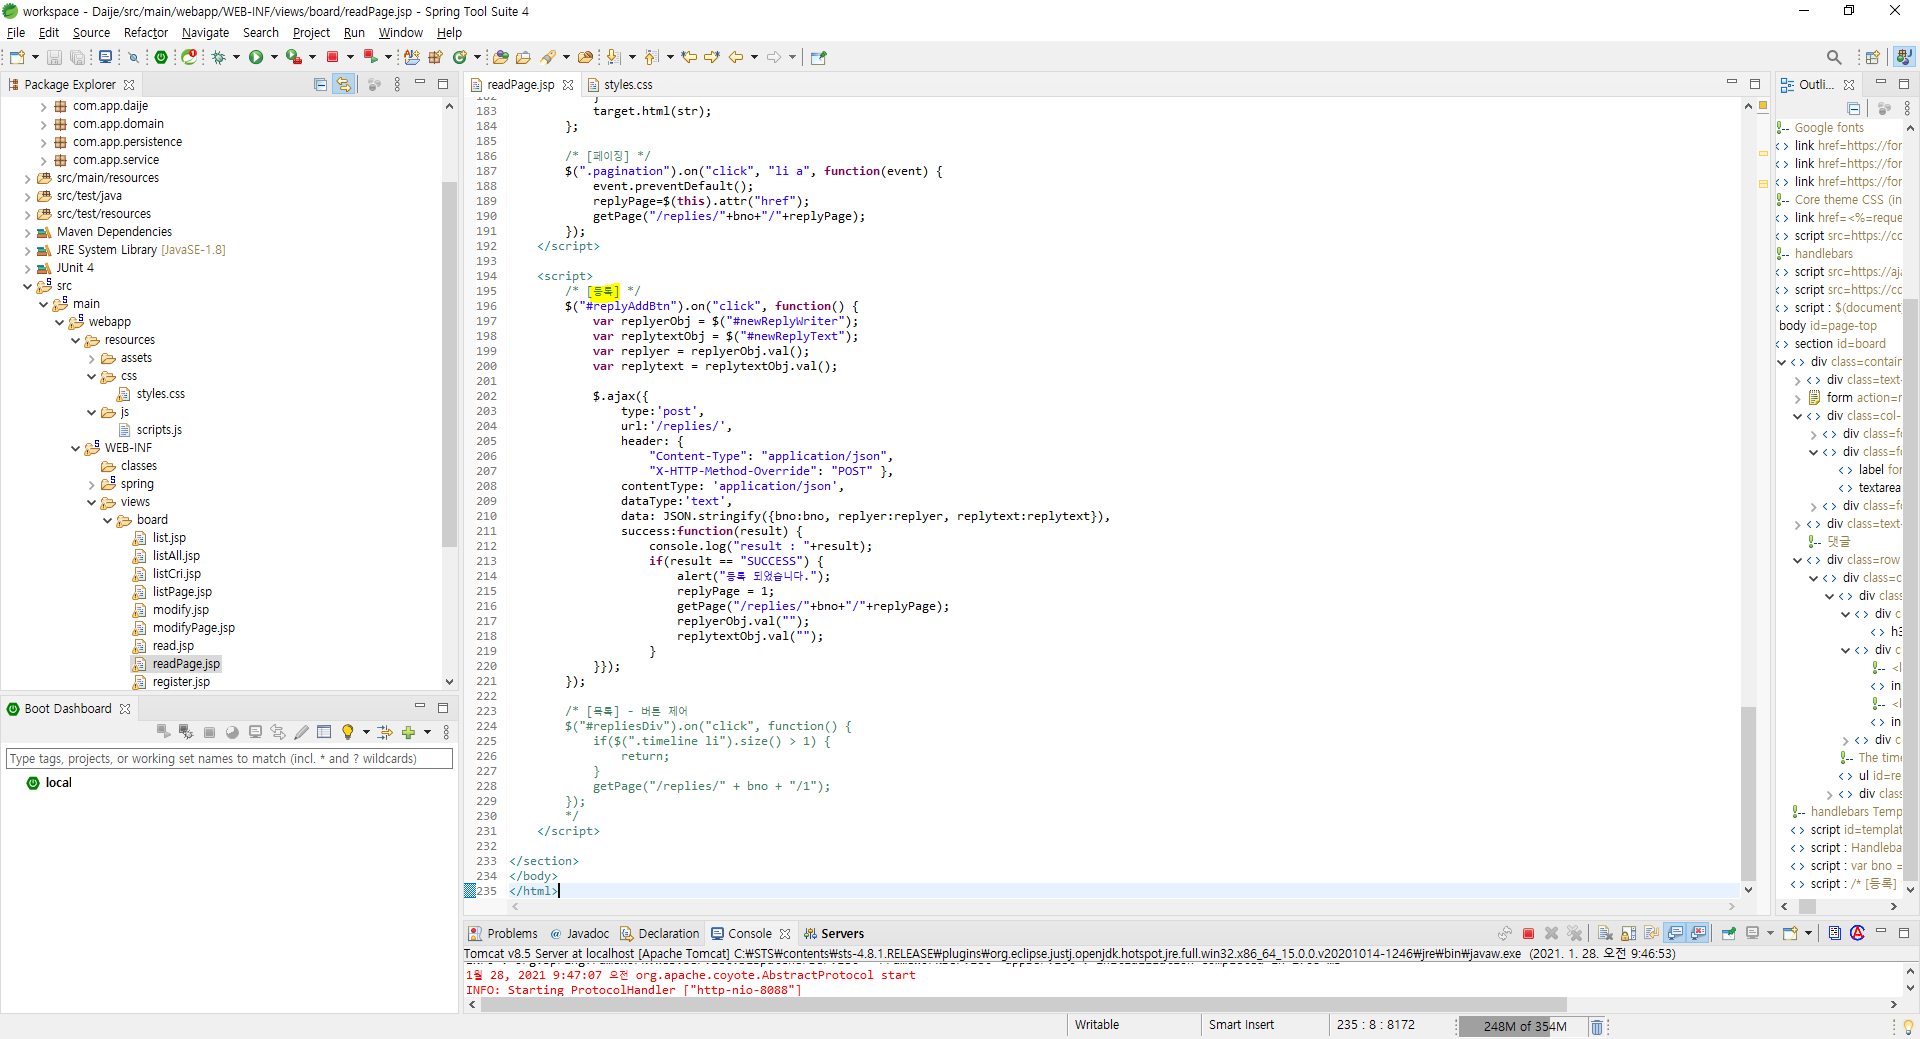Screen dimensions: 1920x1039
Task: Toggle Show Console When Standard Error Changes
Action: pos(1699,933)
